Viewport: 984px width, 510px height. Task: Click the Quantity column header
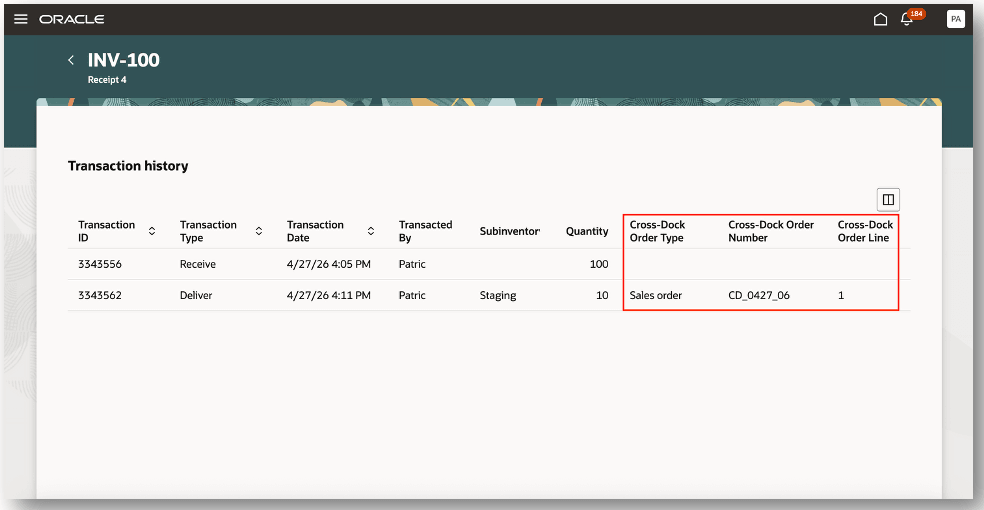[x=587, y=231]
